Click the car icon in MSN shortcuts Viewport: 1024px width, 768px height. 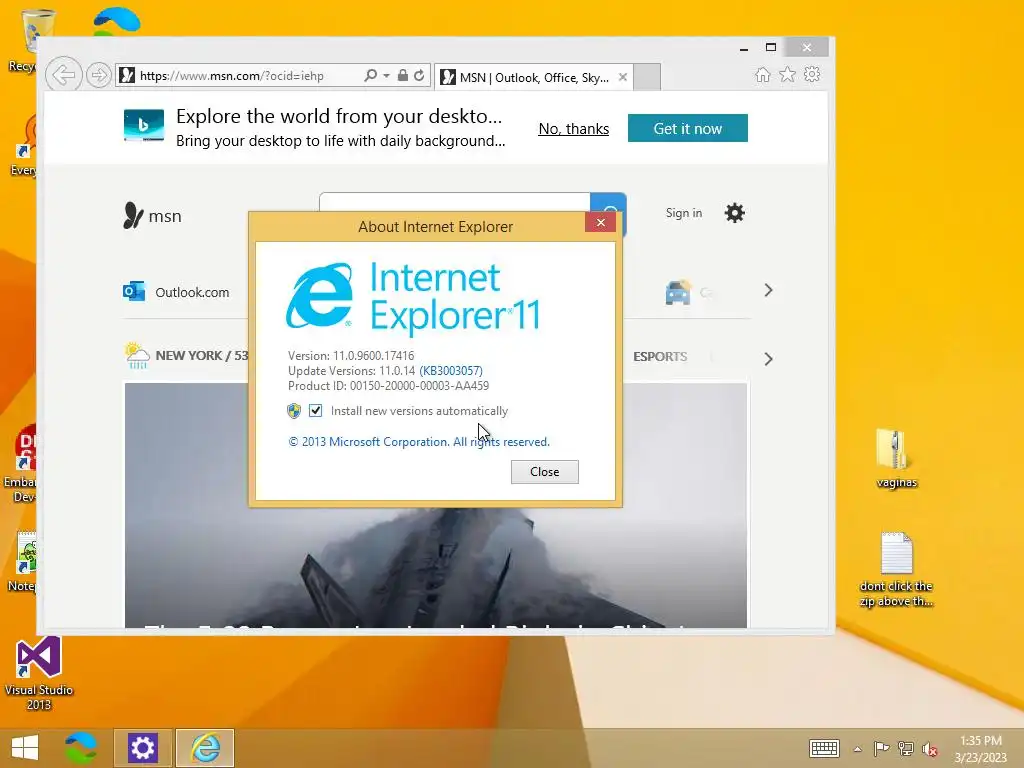678,292
